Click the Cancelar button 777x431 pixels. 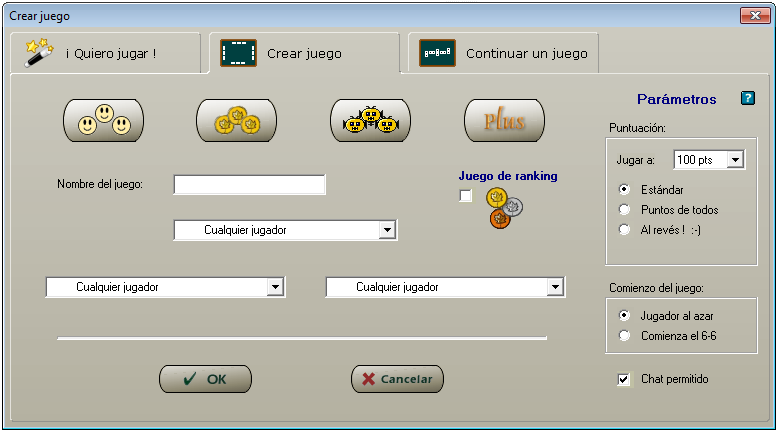coord(397,379)
